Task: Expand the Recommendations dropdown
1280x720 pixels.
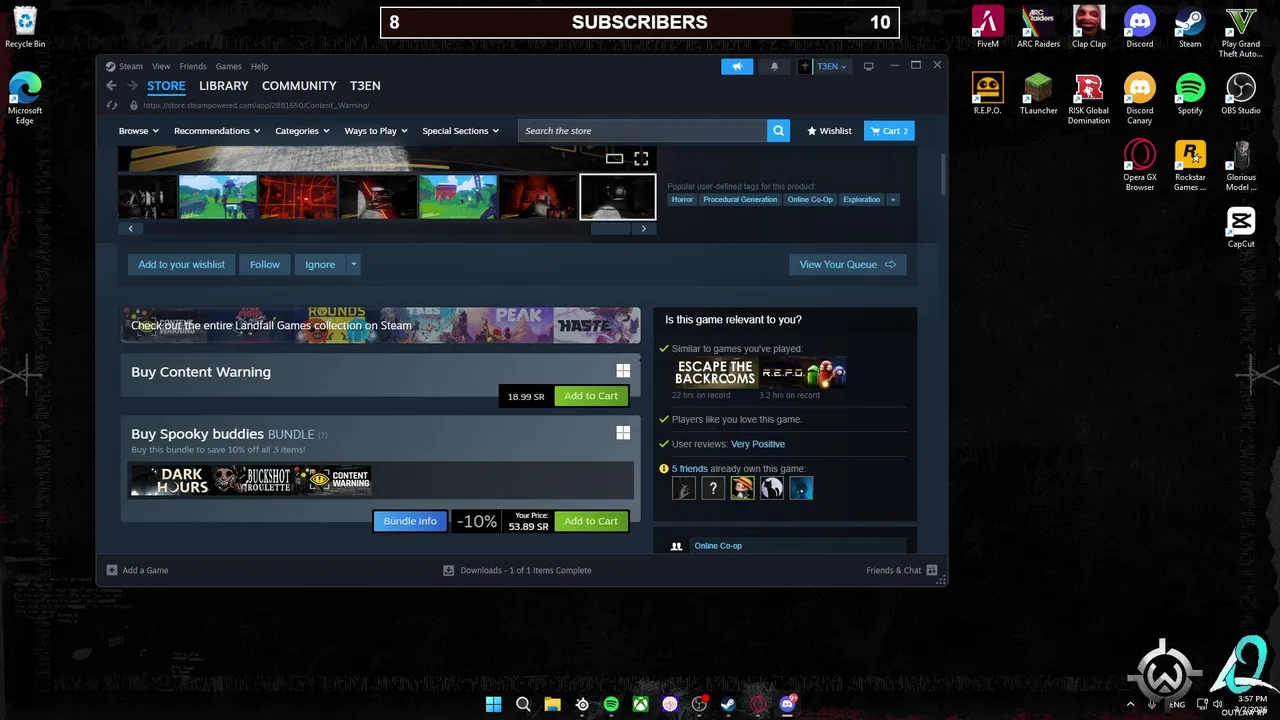Action: click(217, 131)
